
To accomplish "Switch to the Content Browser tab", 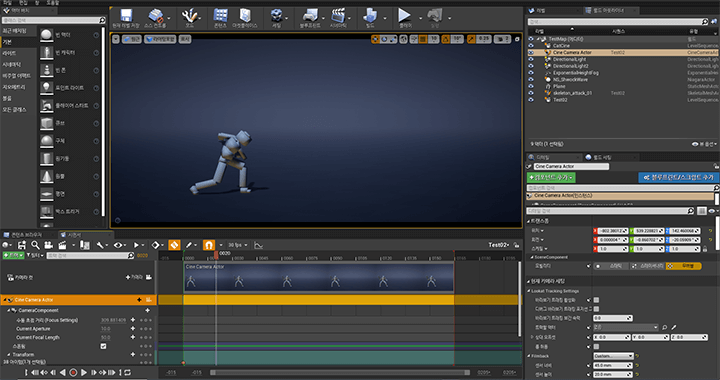I will pos(27,235).
